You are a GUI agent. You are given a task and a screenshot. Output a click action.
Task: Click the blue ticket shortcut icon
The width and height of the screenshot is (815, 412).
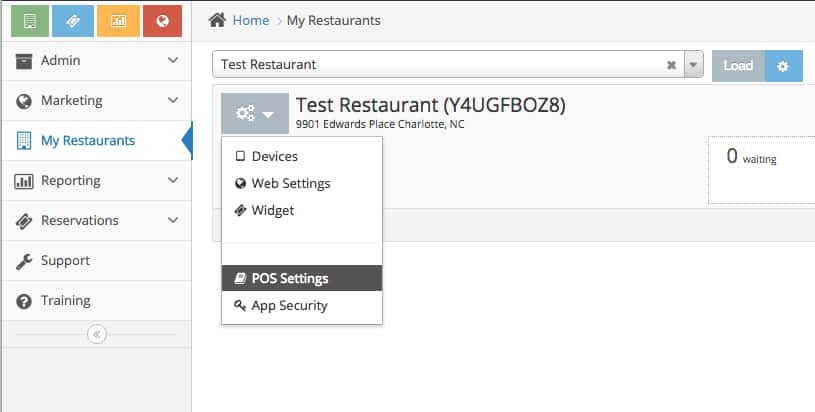[74, 21]
